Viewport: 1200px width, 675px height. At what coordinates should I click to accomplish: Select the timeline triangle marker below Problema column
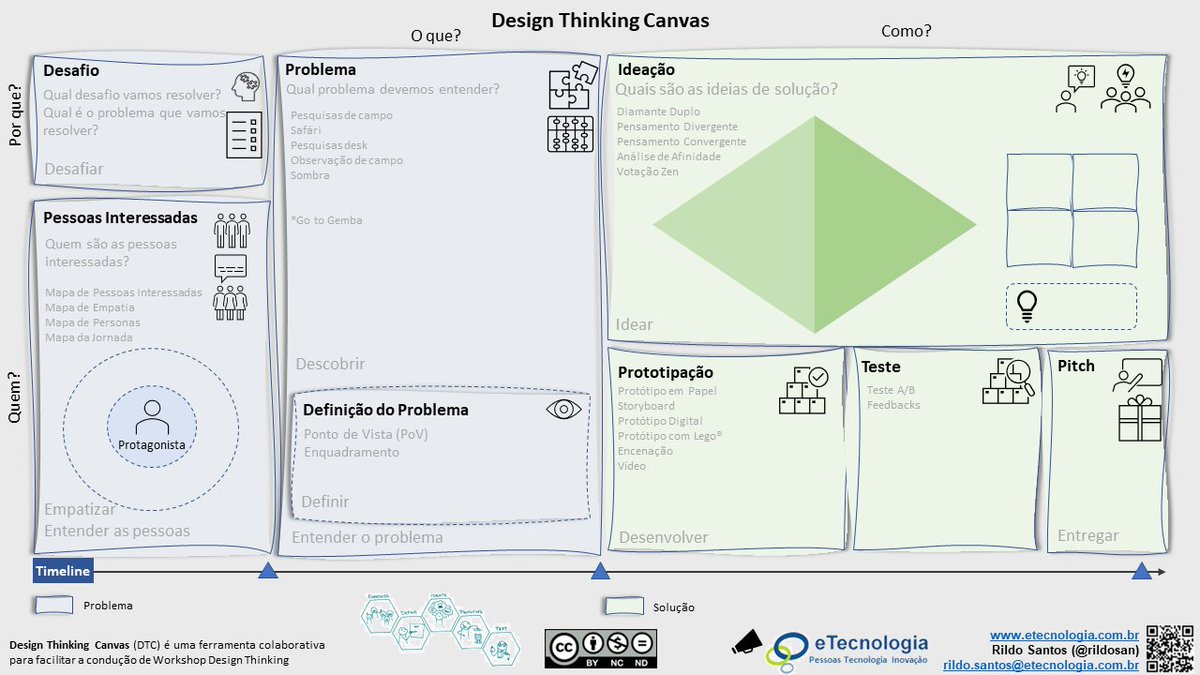(x=600, y=571)
